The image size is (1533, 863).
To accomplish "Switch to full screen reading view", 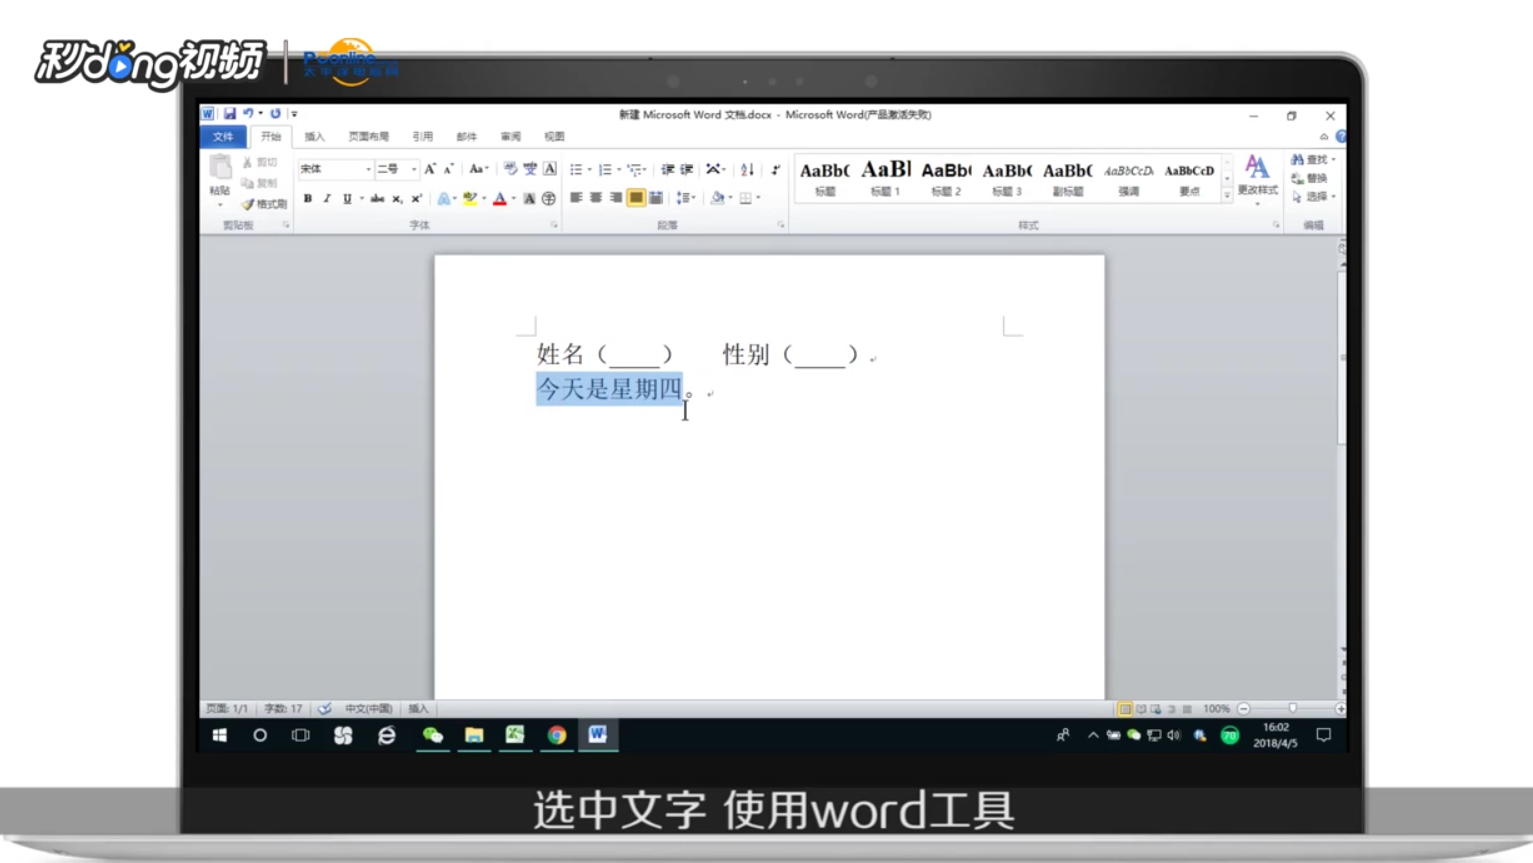I will (1141, 708).
